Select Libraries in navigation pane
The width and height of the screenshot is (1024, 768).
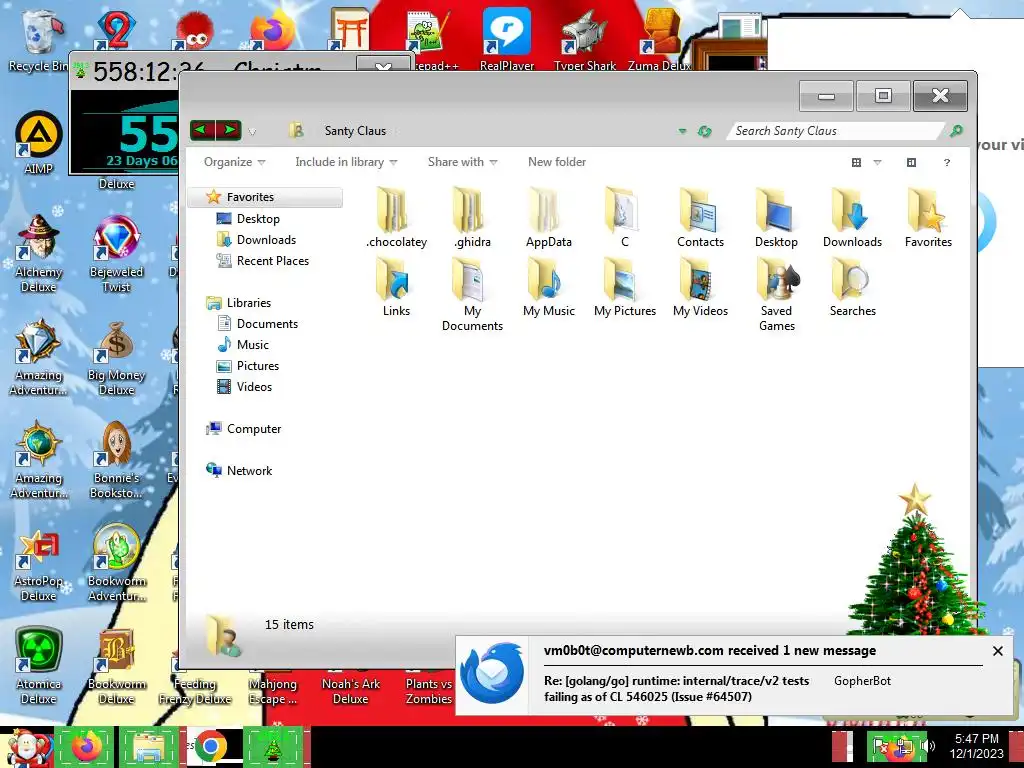click(248, 302)
